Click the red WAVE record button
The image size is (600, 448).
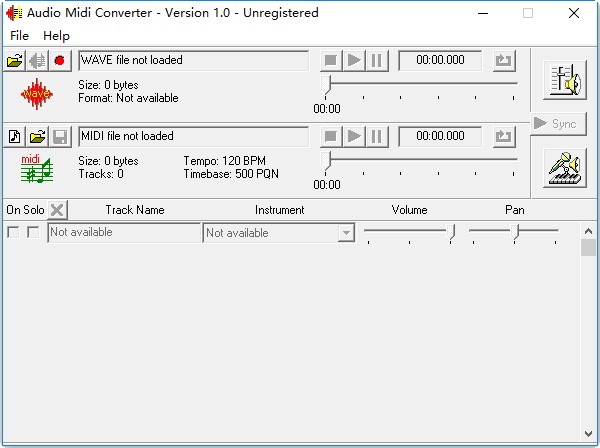pyautogui.click(x=59, y=60)
